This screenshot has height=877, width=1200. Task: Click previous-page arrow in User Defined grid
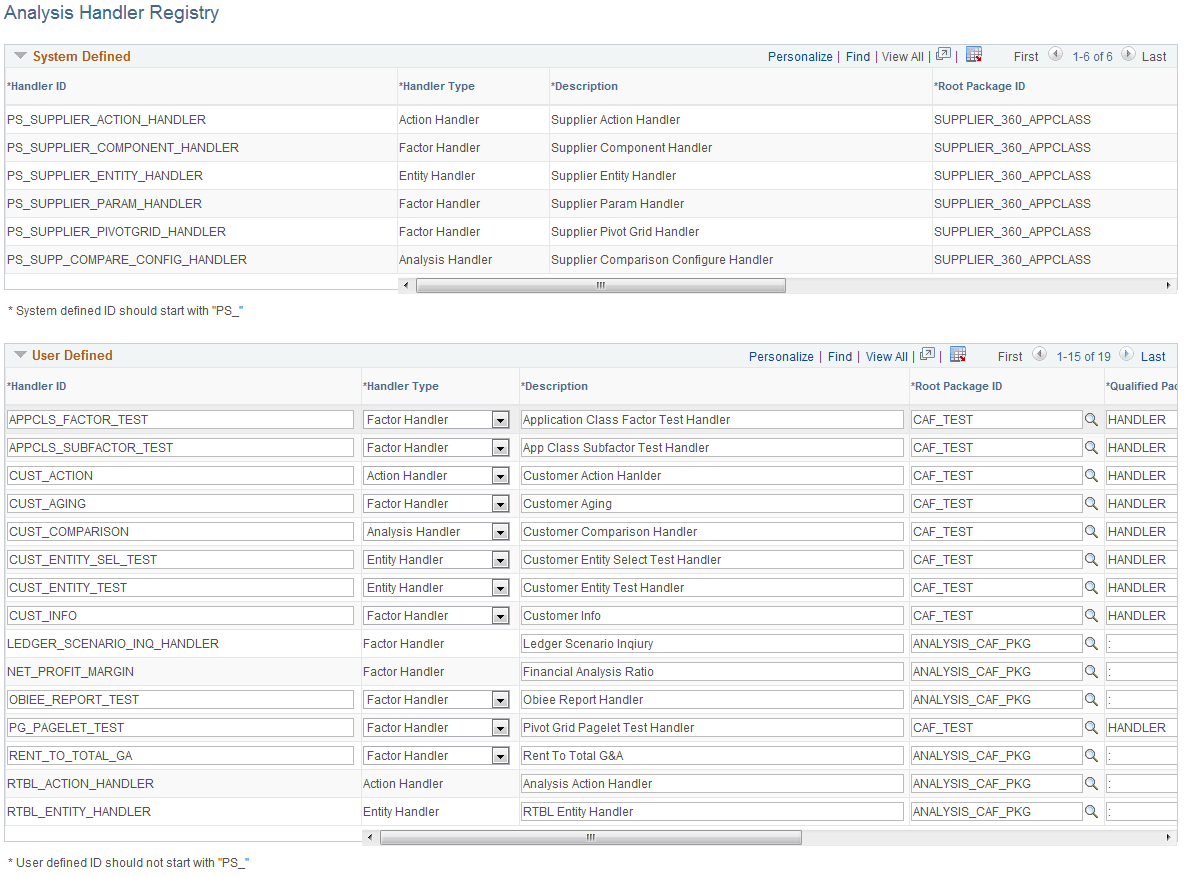click(x=1039, y=354)
